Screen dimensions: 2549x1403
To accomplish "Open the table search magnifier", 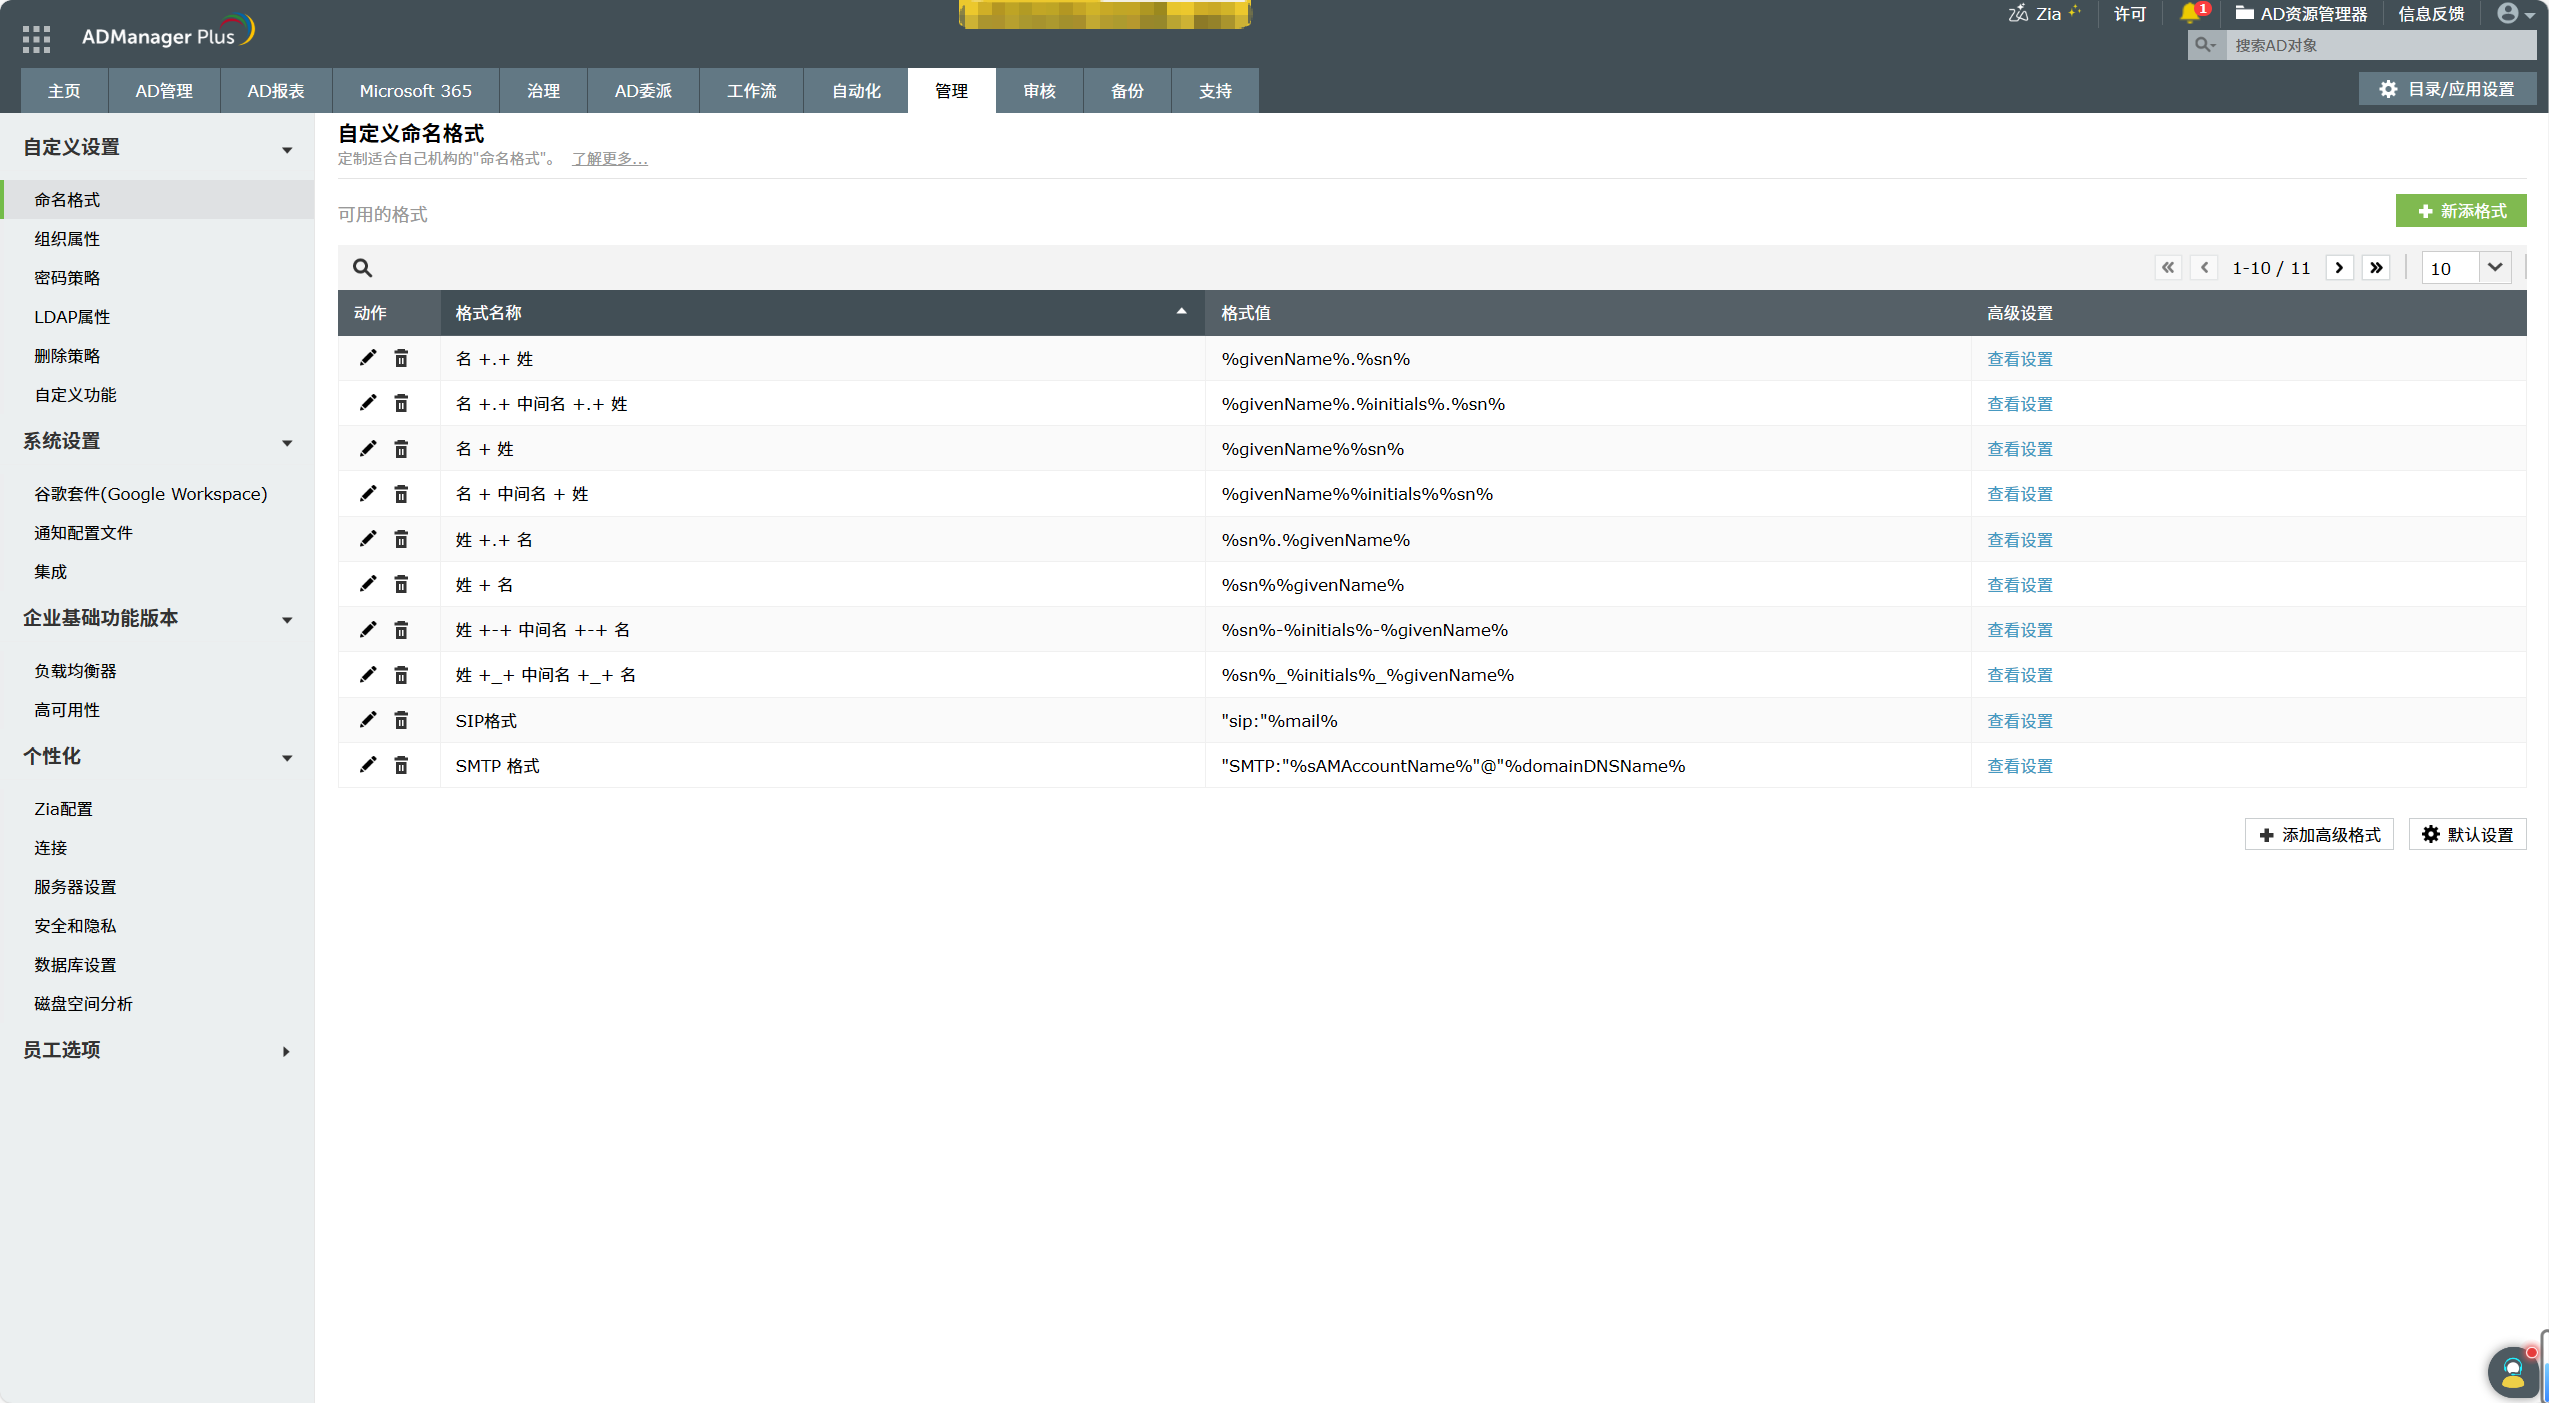I will (x=362, y=267).
